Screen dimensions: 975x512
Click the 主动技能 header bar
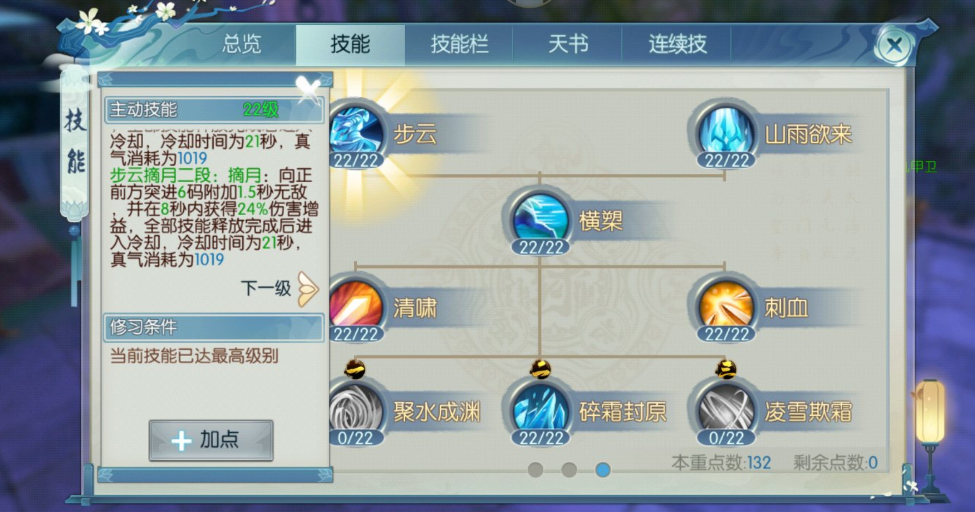(x=214, y=110)
